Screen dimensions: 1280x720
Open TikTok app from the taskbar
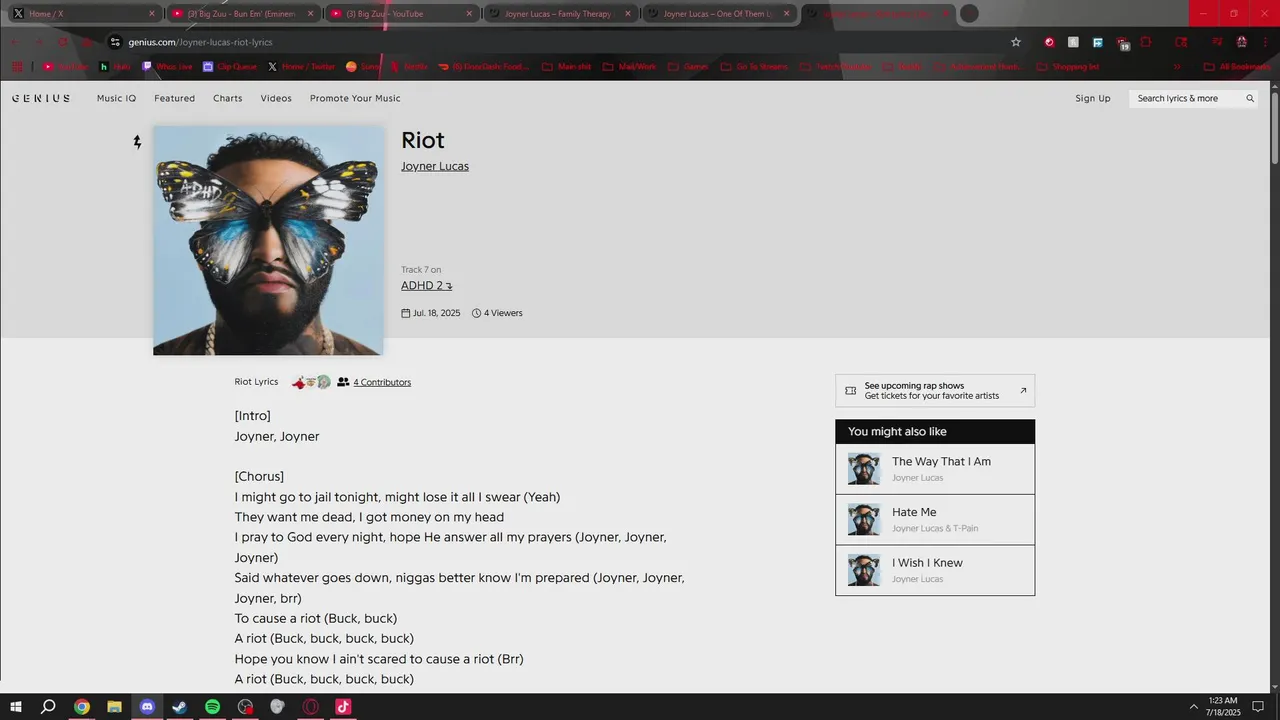coord(343,707)
